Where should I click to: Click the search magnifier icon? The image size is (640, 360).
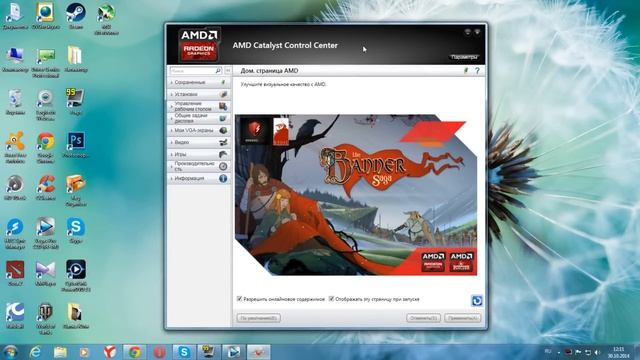218,71
